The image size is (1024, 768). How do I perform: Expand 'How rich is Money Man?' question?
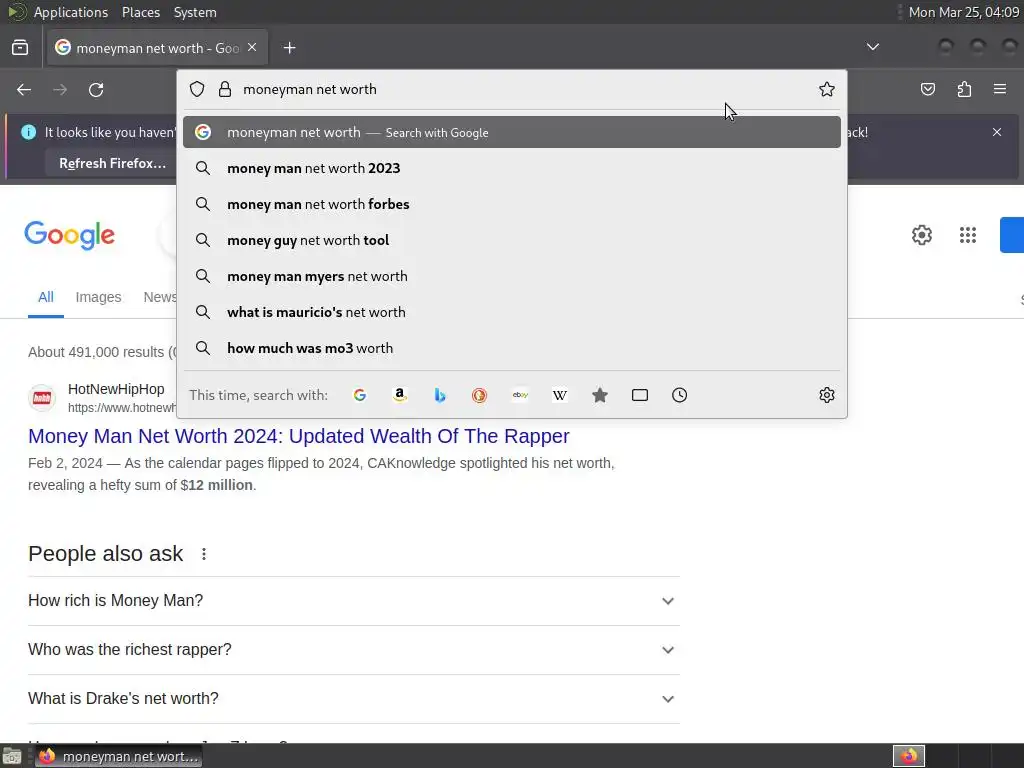point(354,601)
